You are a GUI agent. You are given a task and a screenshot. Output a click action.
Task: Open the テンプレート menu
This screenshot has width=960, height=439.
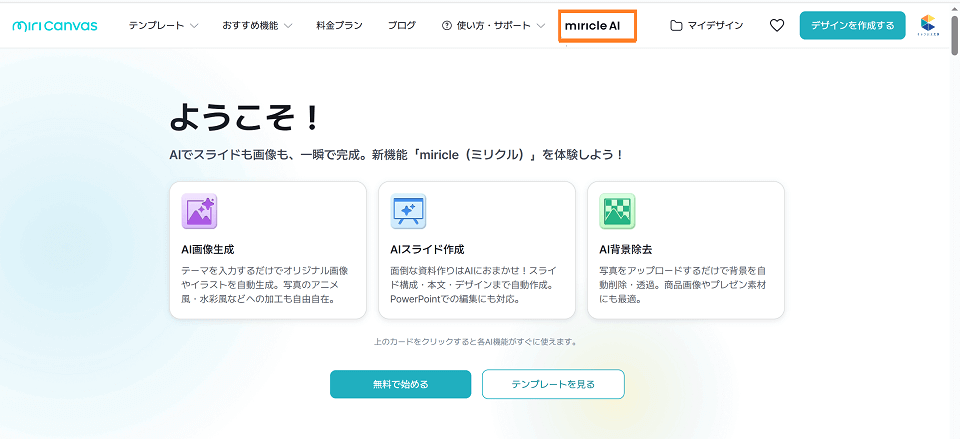[x=163, y=26]
